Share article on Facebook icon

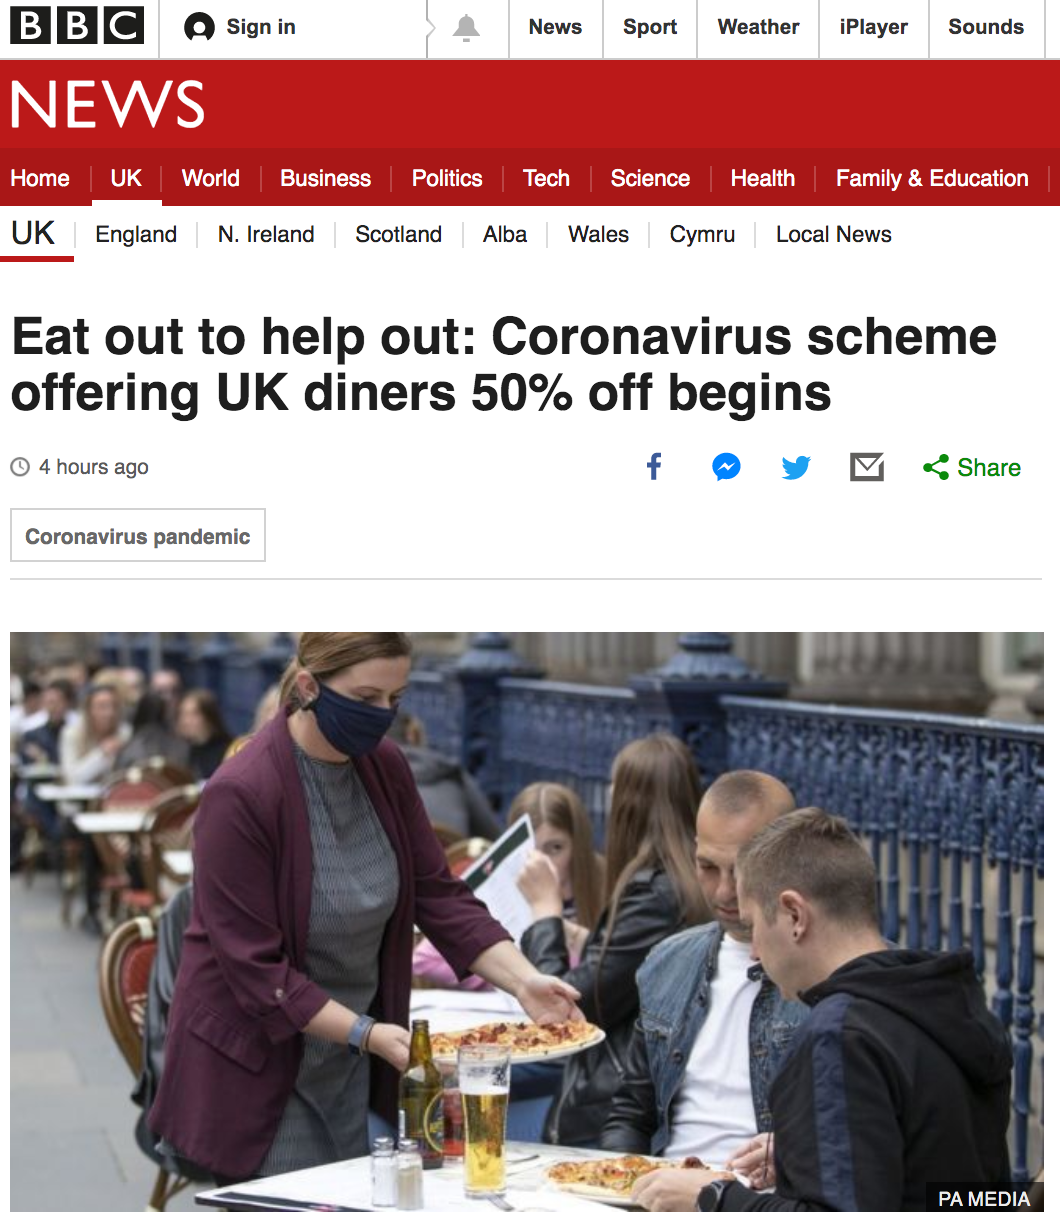tap(654, 467)
